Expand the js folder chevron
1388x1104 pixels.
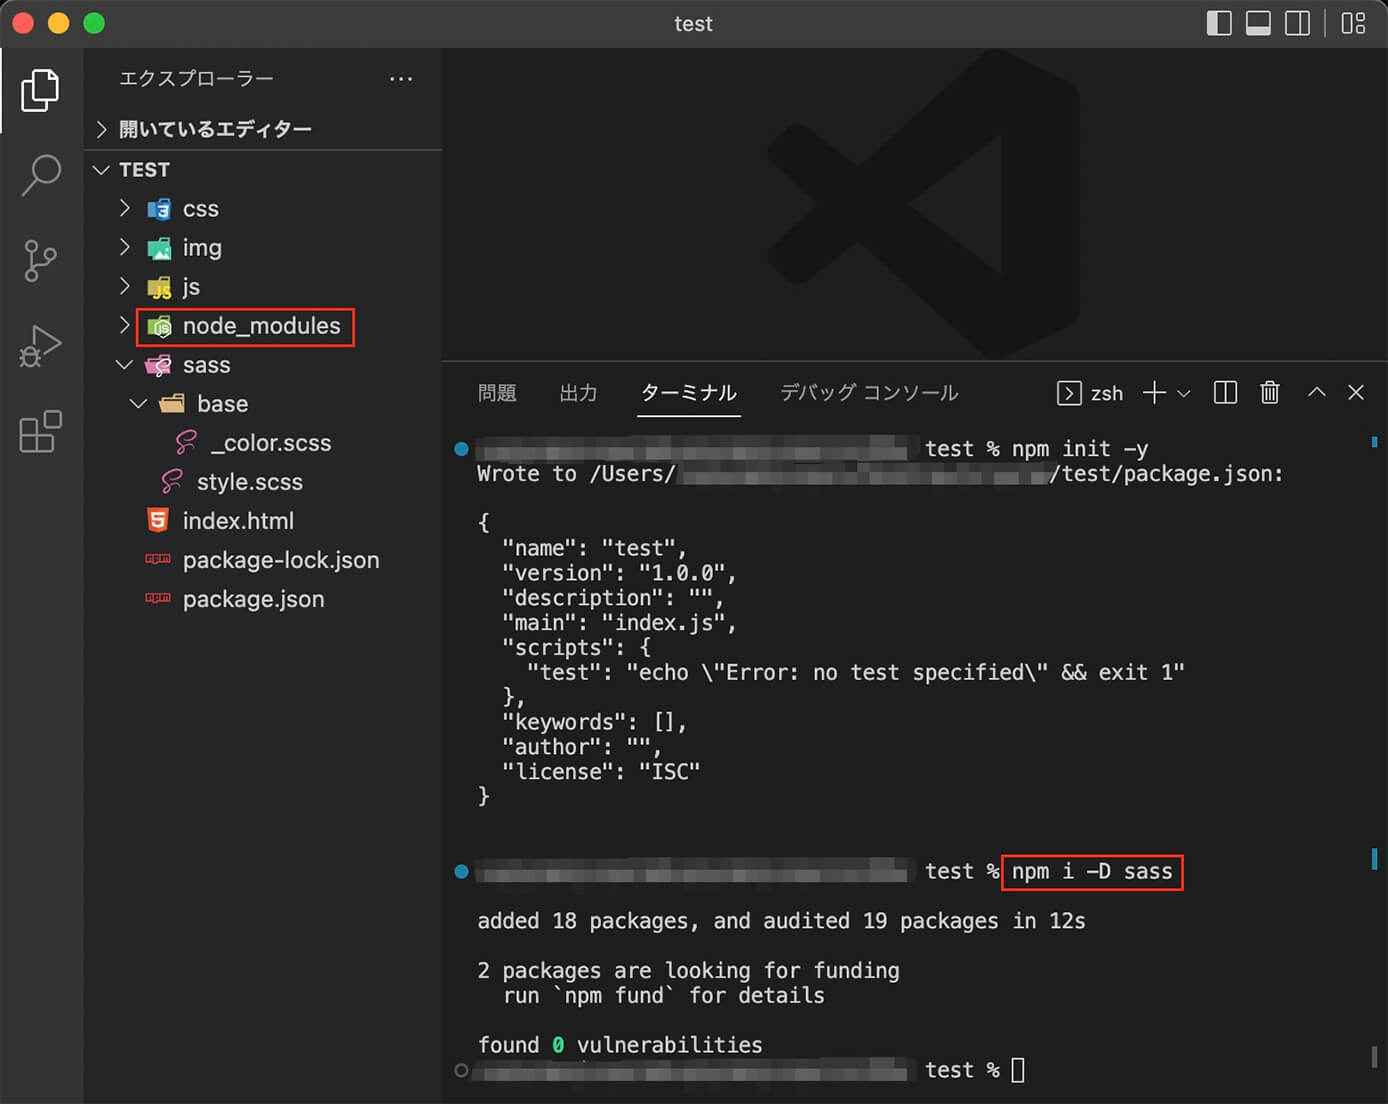124,286
